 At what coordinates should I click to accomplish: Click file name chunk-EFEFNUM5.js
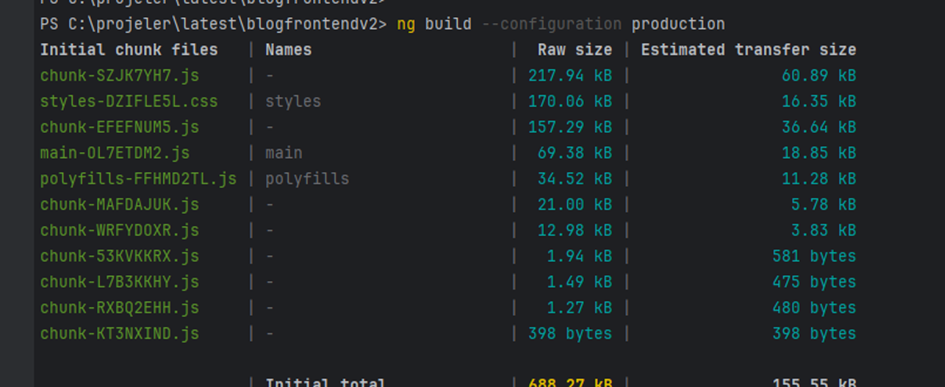click(119, 128)
